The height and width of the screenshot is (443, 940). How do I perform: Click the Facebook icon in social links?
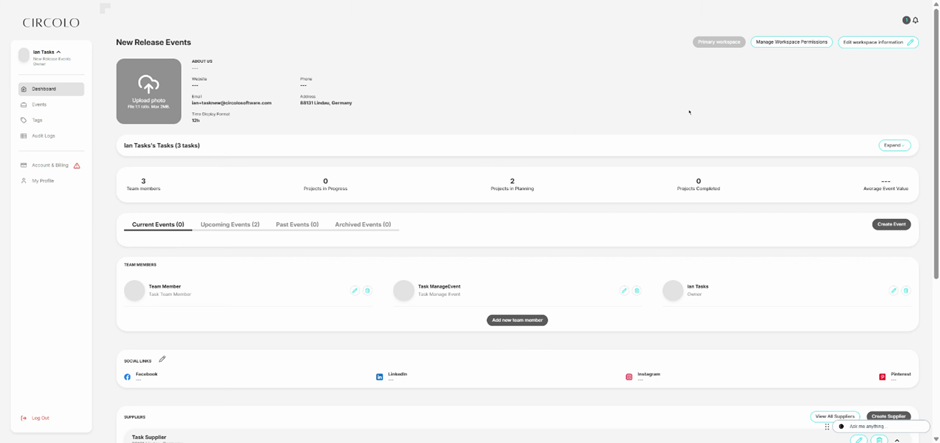pos(127,377)
